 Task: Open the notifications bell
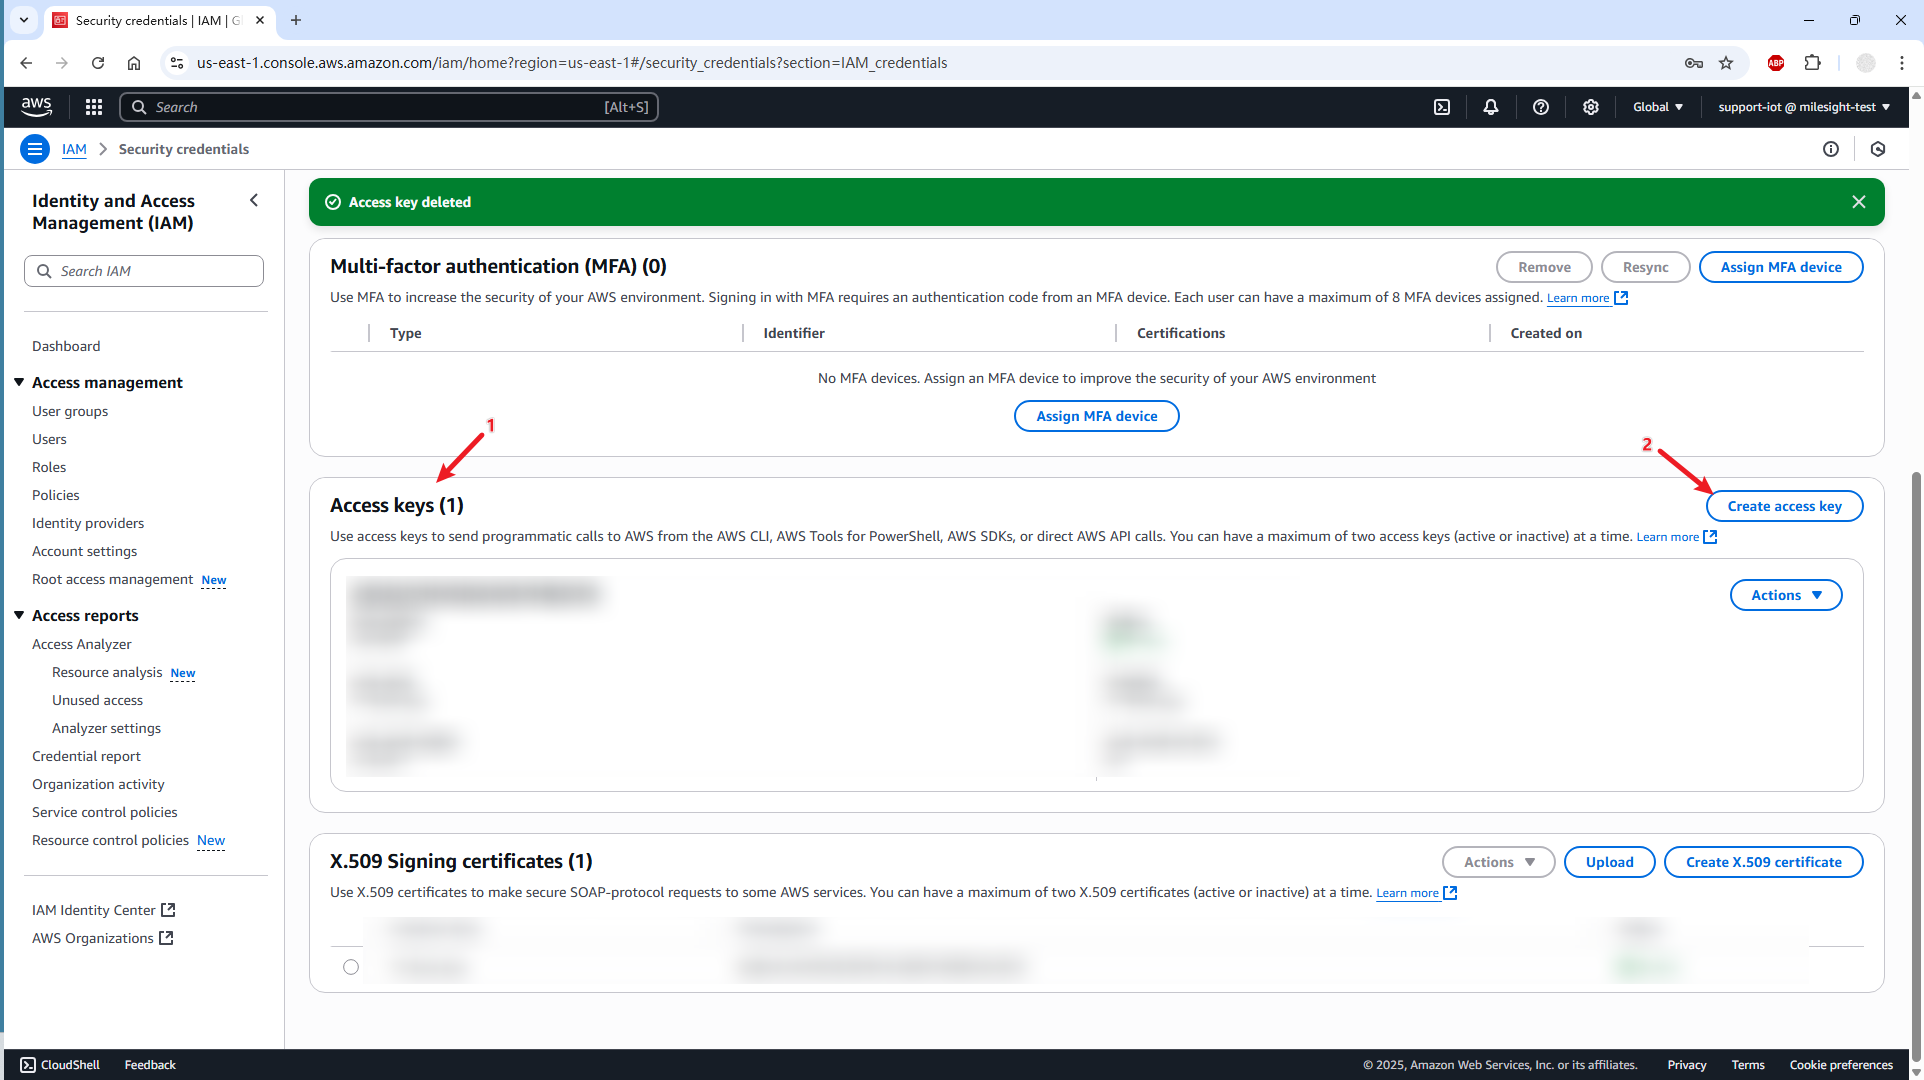pyautogui.click(x=1491, y=107)
